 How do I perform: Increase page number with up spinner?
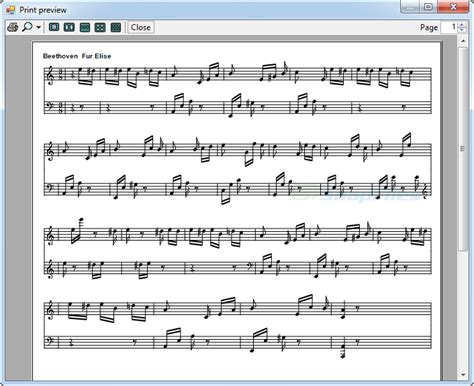[x=462, y=25]
